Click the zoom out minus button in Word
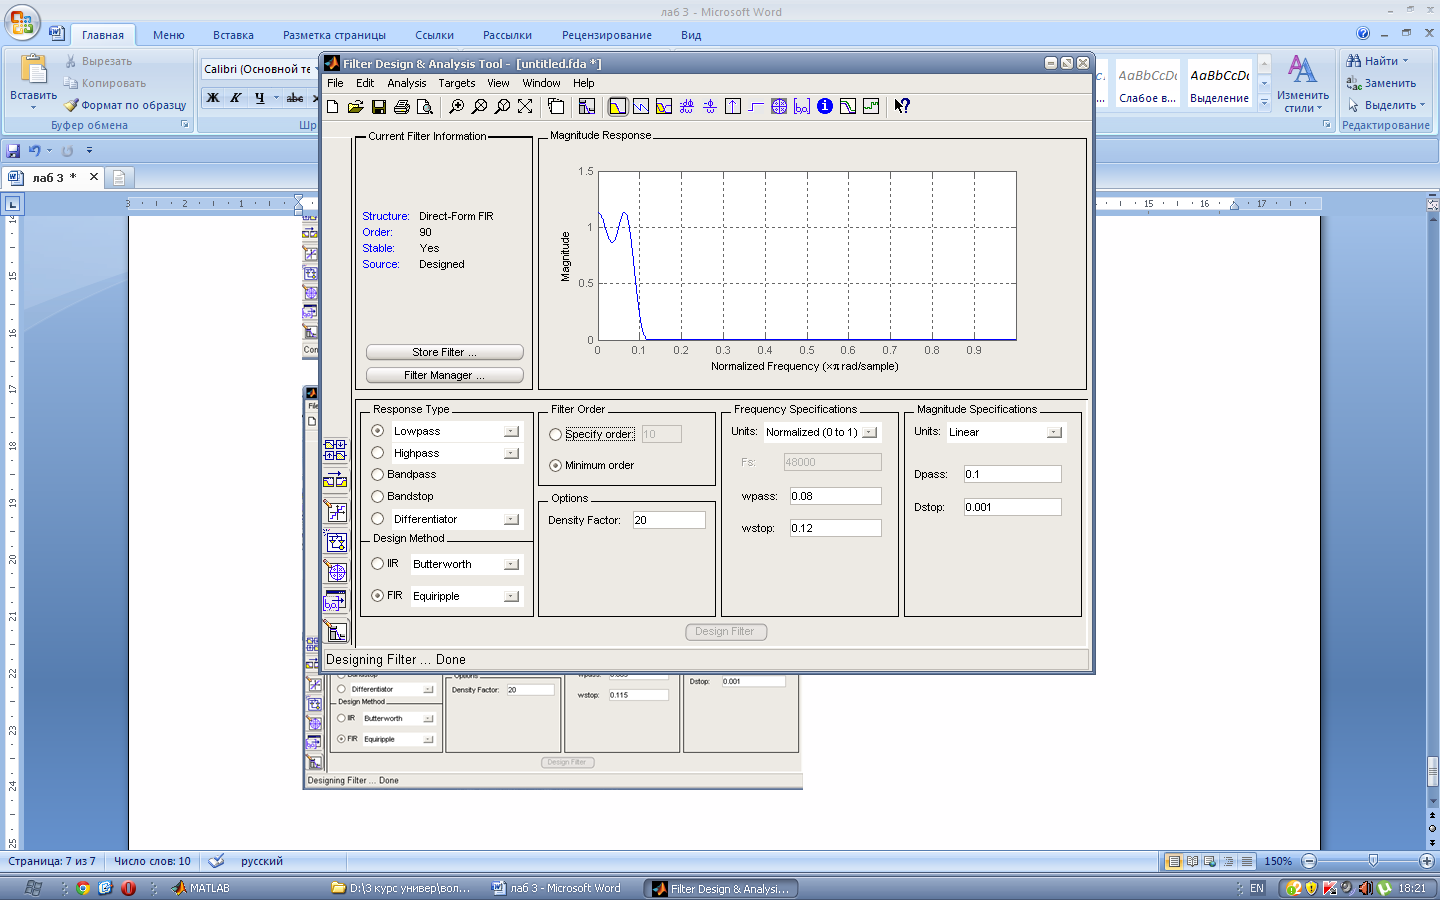The width and height of the screenshot is (1440, 900). click(1309, 861)
